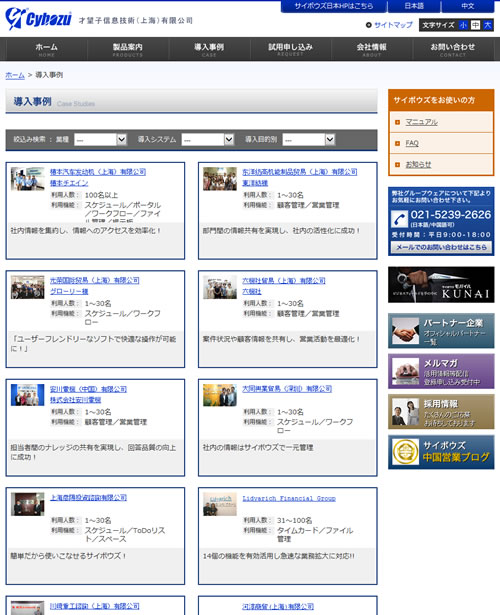Open the KUNAI mobile banner
Image resolution: width=500 pixels, height=615 pixels.
441,285
